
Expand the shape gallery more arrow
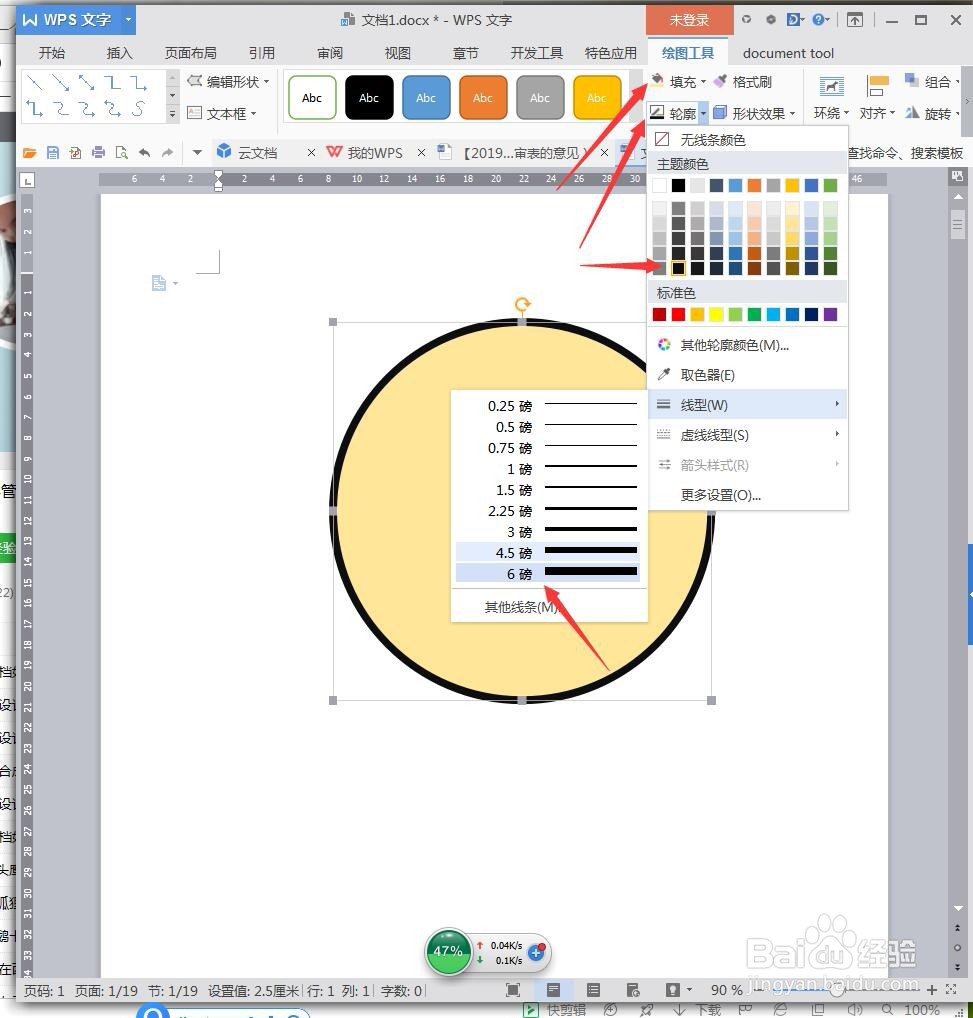[x=172, y=114]
